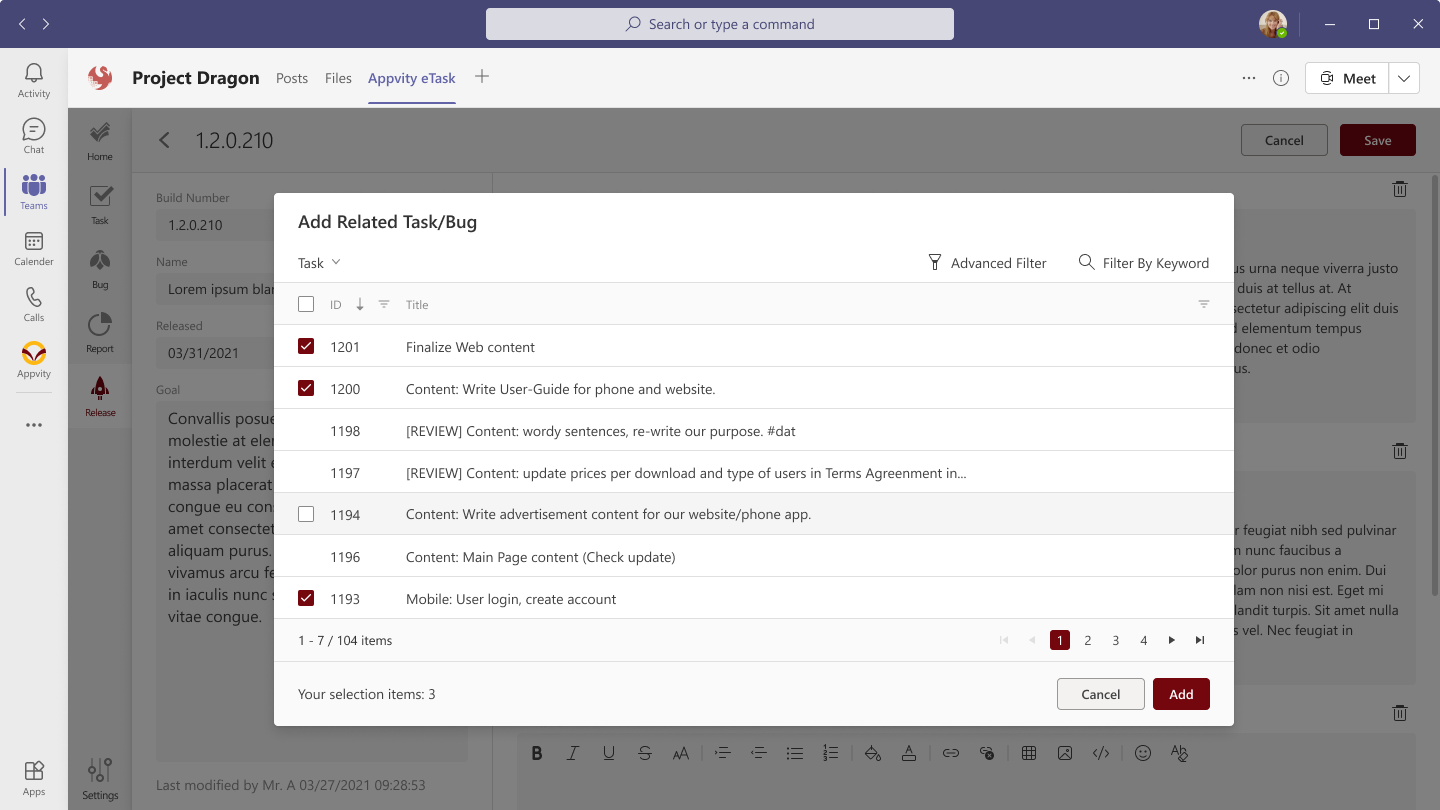Screen dimensions: 1440x810
Task: Open the Files tab
Action: (x=338, y=77)
